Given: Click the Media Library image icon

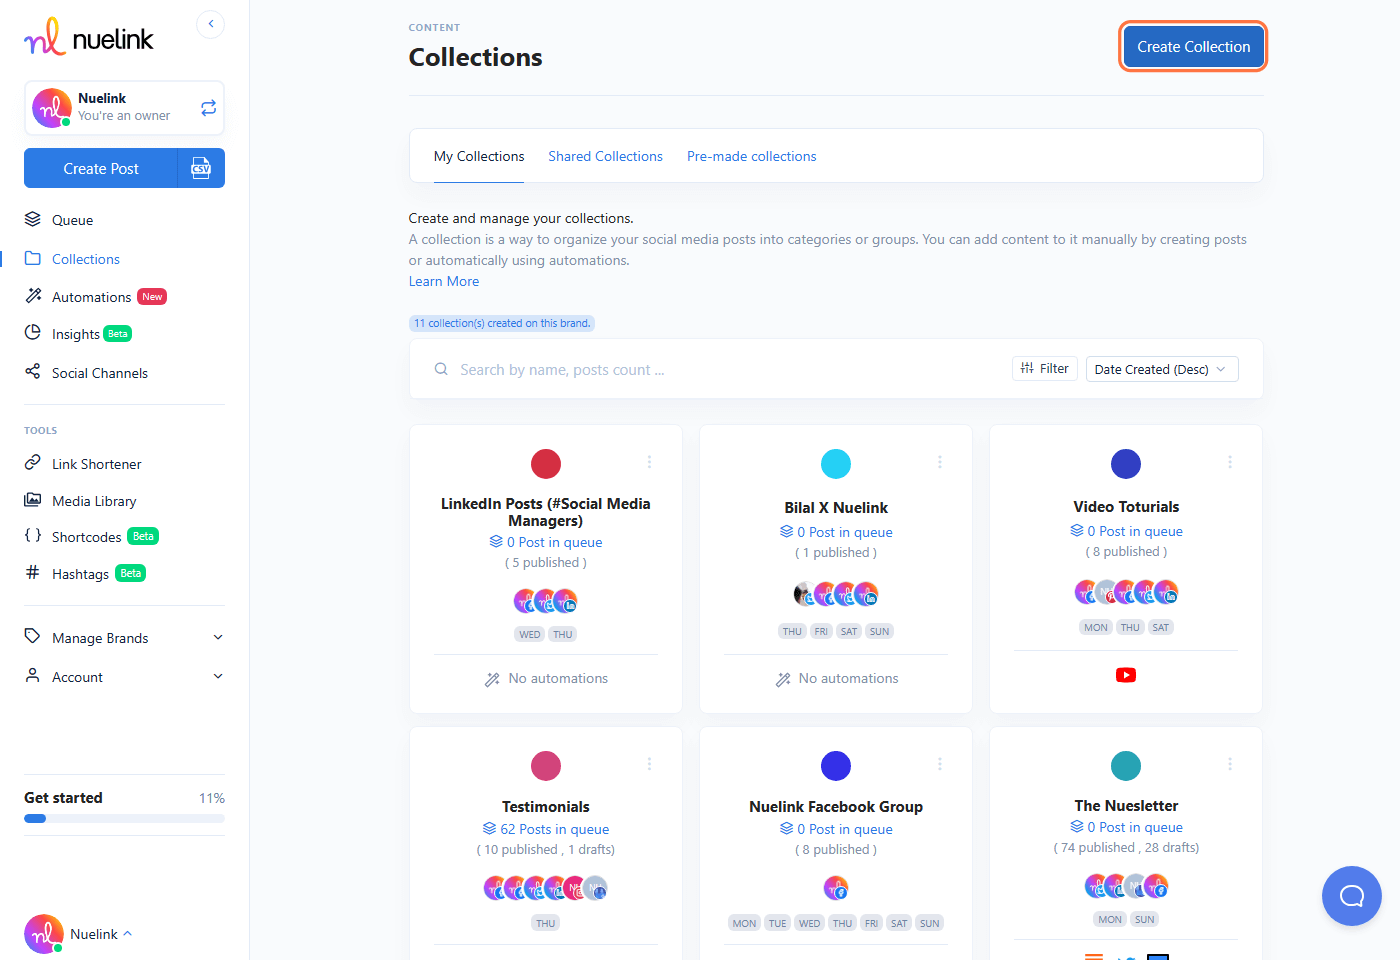Looking at the screenshot, I should point(33,500).
